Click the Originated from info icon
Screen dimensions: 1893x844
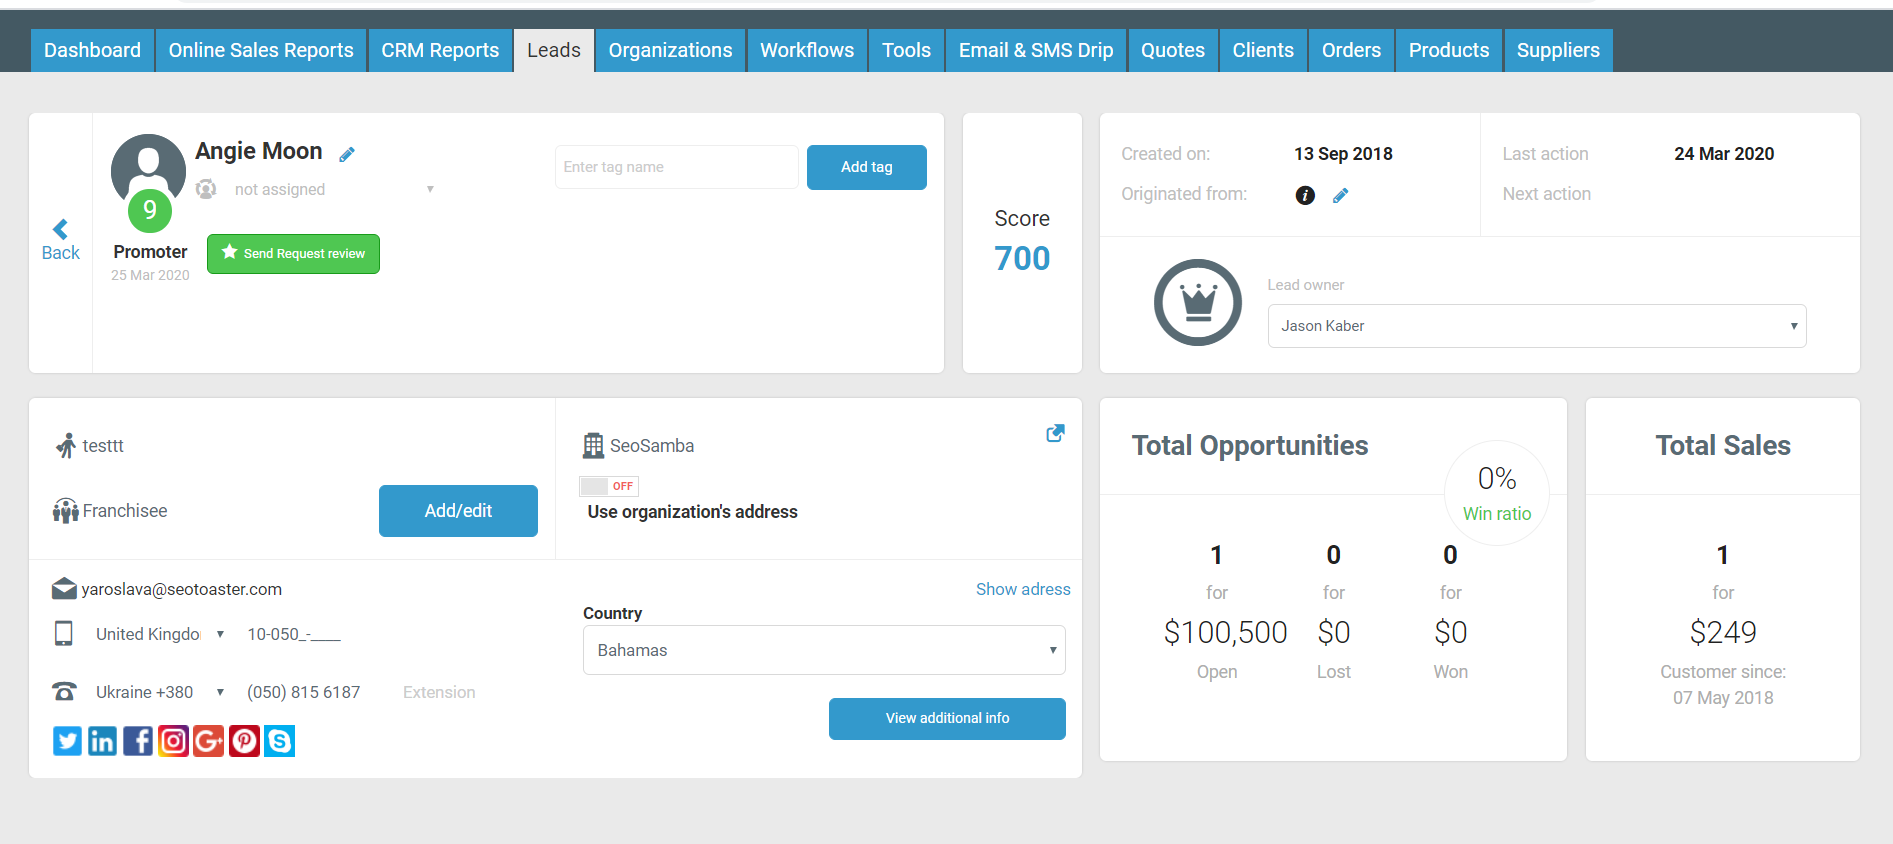[x=1305, y=195]
